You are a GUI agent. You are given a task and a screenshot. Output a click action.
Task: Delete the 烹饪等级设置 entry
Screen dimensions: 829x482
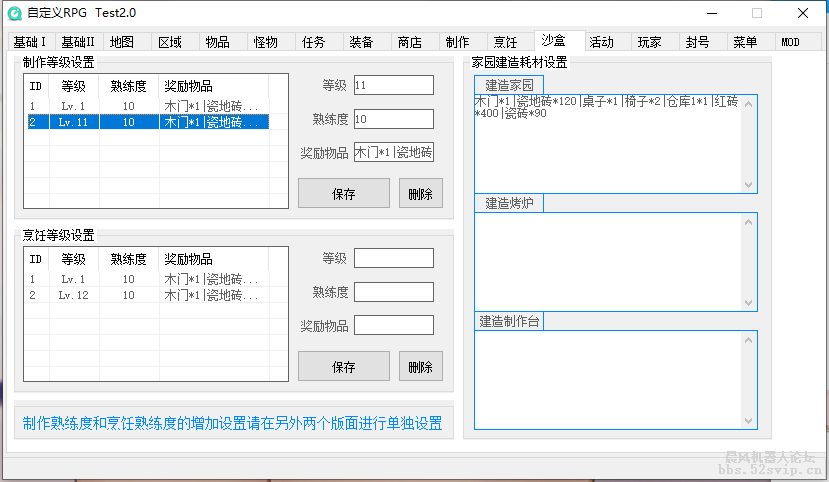click(420, 367)
